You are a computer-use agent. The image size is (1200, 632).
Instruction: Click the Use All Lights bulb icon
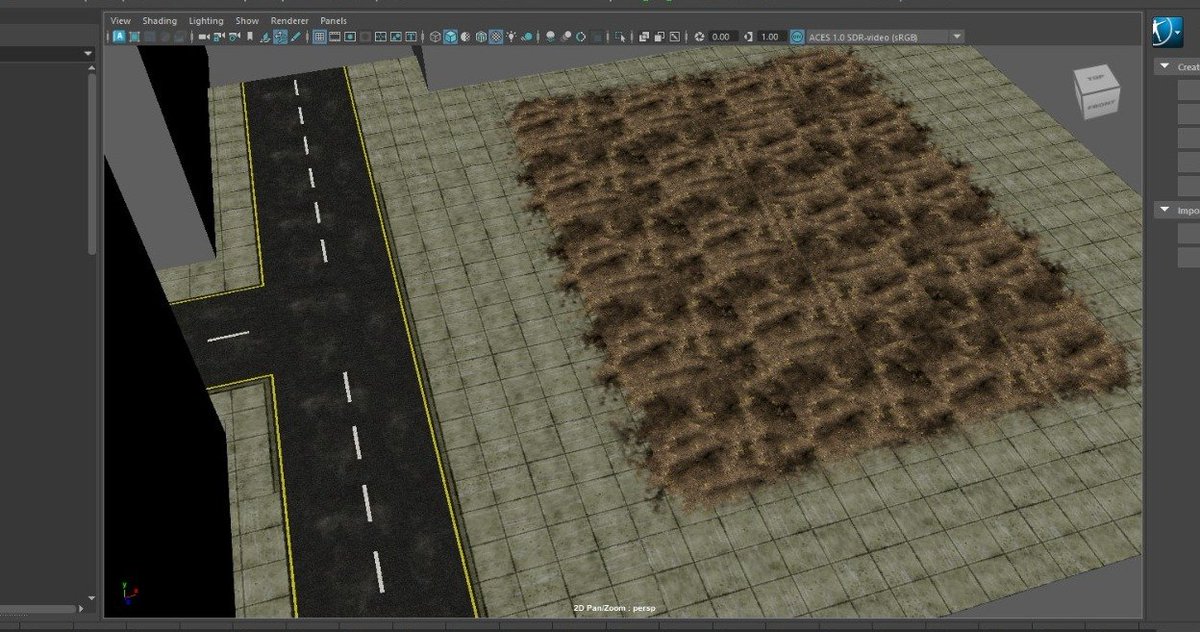click(511, 36)
